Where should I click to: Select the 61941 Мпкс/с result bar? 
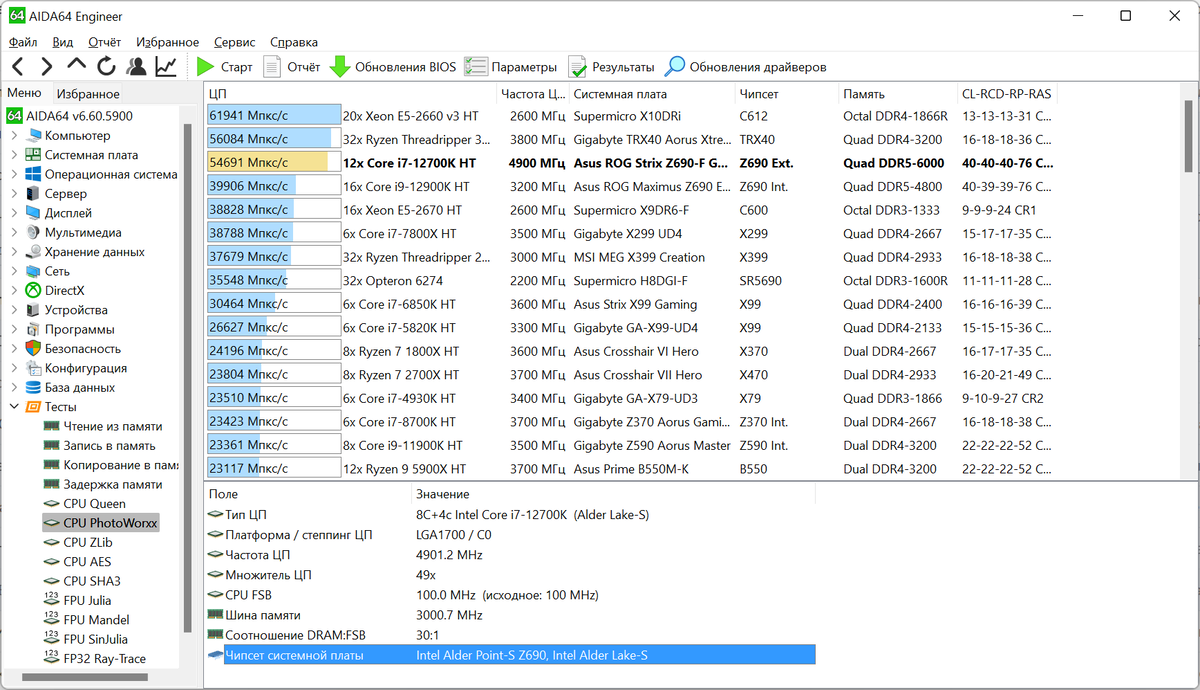point(273,115)
